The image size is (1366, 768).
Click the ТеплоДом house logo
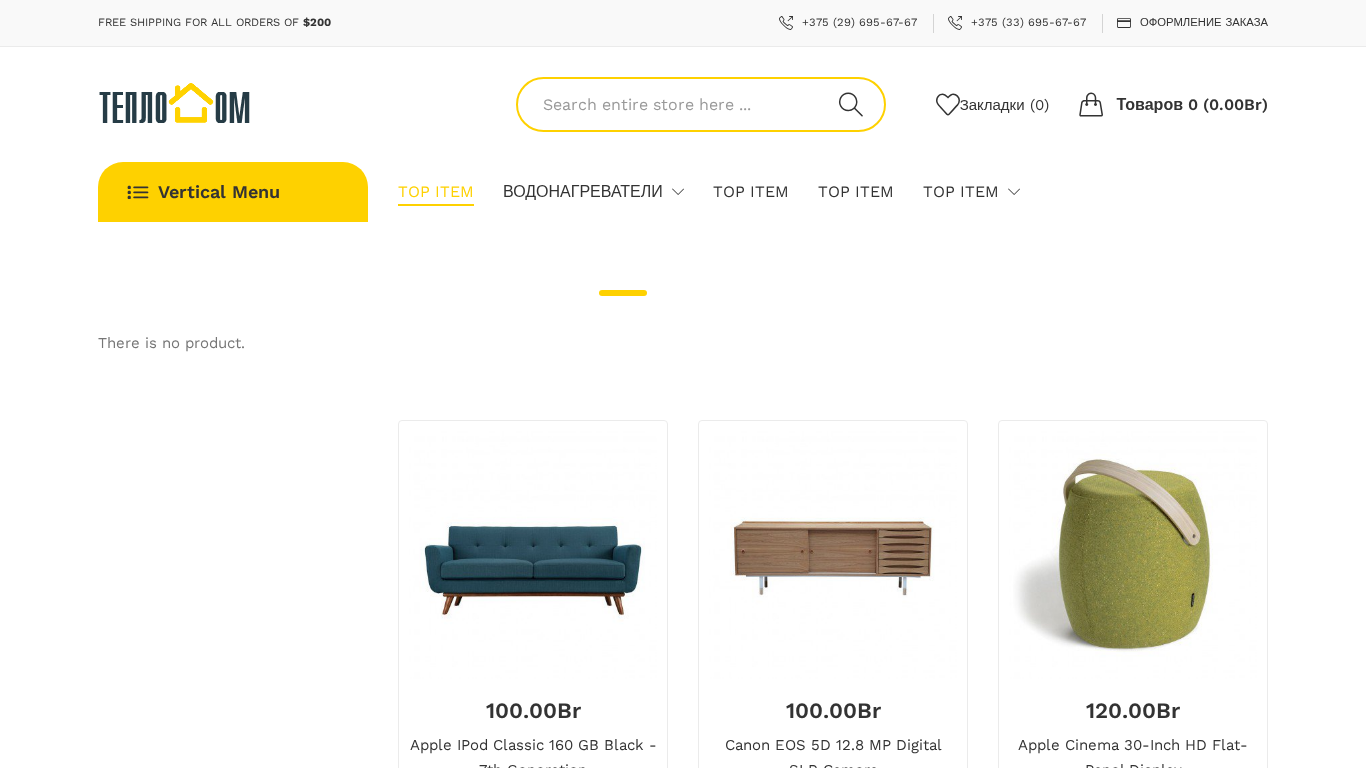[174, 105]
